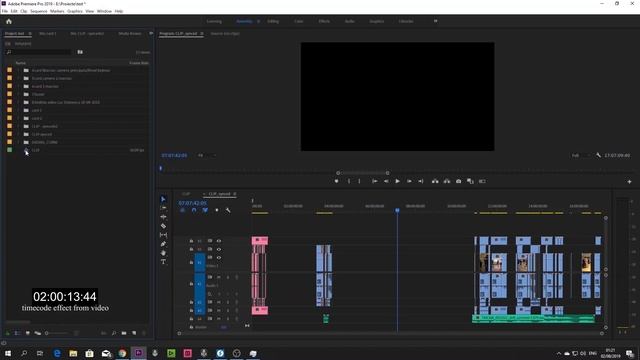The width and height of the screenshot is (640, 360).
Task: Open Project panel tabs overflow menu
Action: pos(151,33)
